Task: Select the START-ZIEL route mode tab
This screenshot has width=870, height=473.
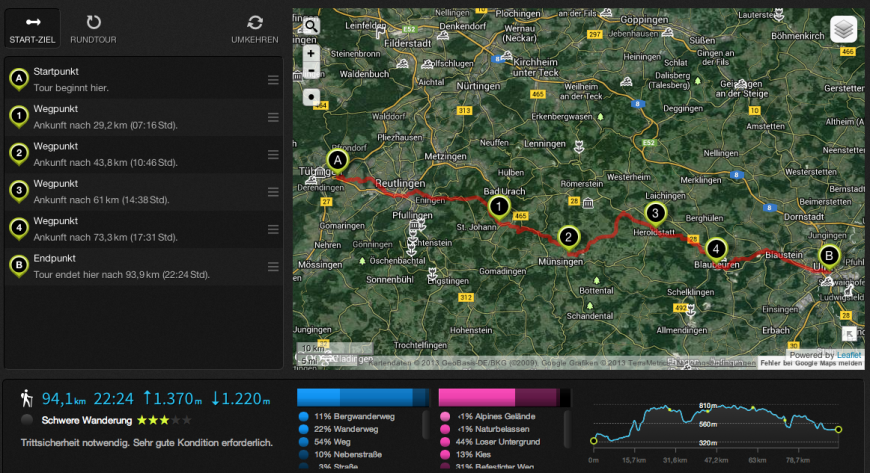Action: point(32,28)
